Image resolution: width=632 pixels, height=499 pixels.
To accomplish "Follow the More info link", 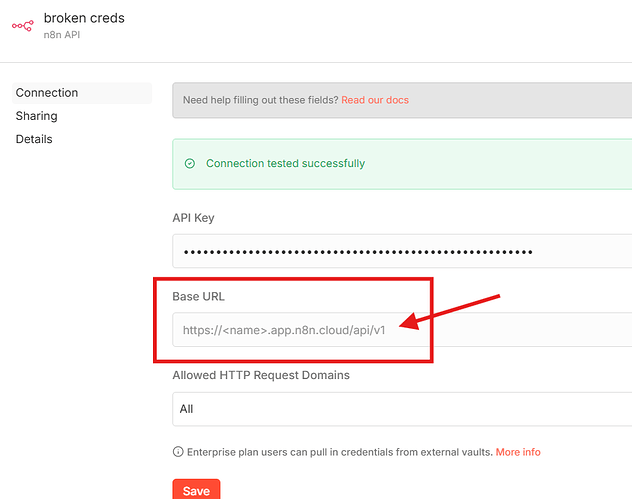I will click(518, 452).
